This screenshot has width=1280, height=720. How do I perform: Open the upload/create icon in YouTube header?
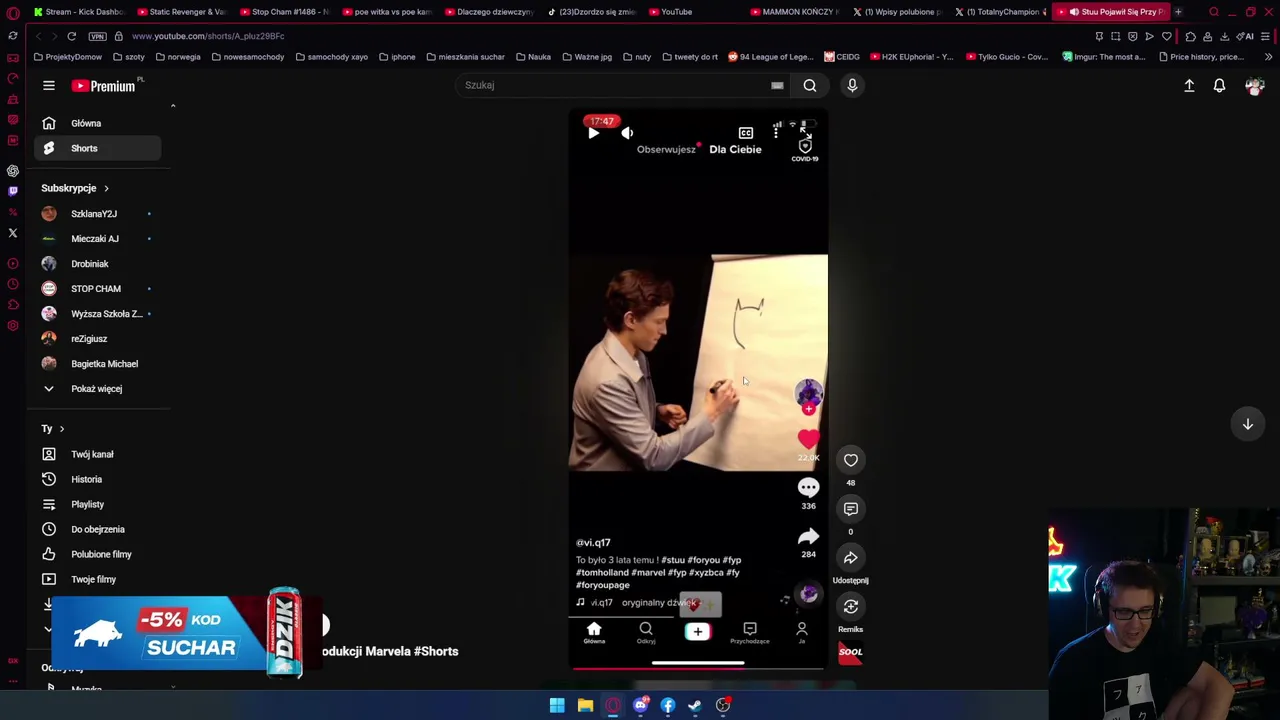point(1189,86)
